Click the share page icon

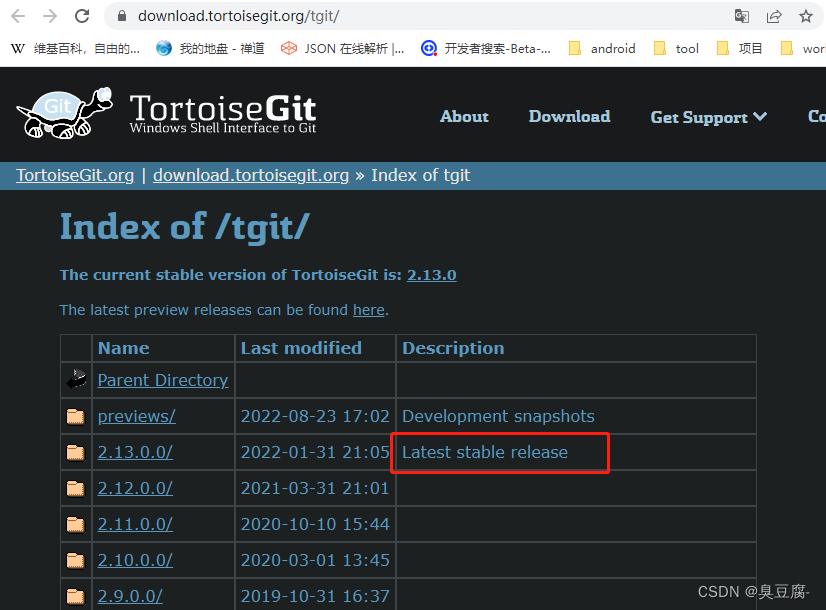pyautogui.click(x=774, y=16)
